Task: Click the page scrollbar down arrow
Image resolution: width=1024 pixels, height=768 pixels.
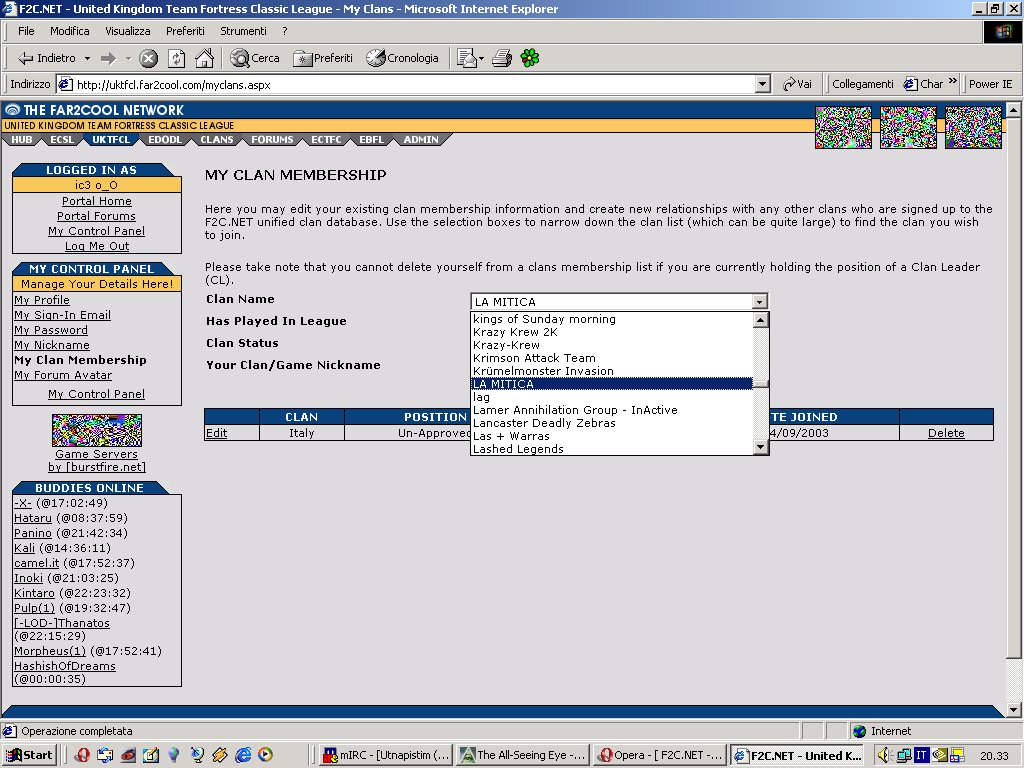Action: 1013,709
